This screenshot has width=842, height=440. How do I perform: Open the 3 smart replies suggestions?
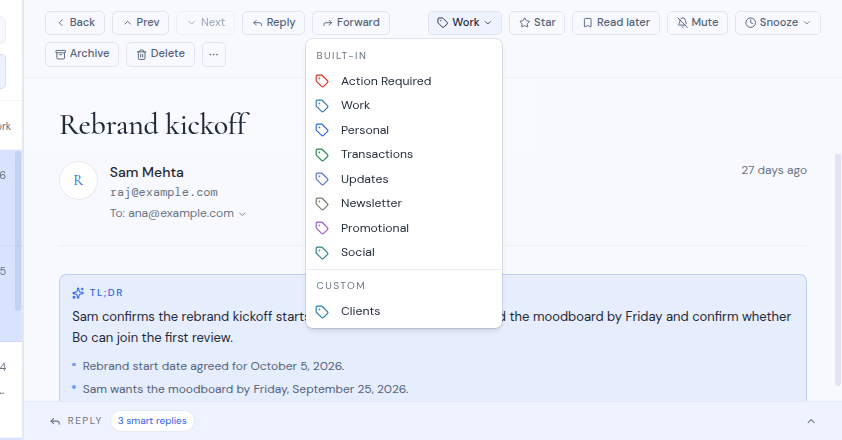(x=153, y=421)
